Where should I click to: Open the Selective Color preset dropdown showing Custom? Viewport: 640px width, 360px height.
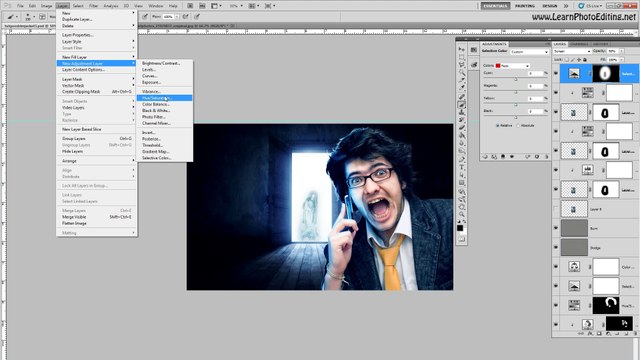pos(529,52)
